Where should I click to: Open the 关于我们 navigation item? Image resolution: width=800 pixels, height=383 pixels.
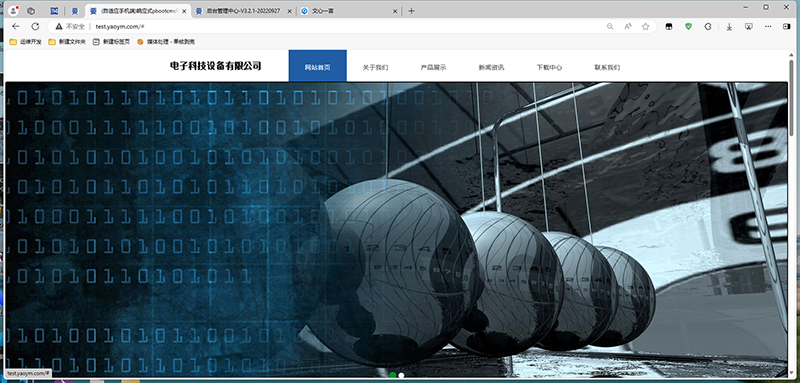tap(376, 67)
